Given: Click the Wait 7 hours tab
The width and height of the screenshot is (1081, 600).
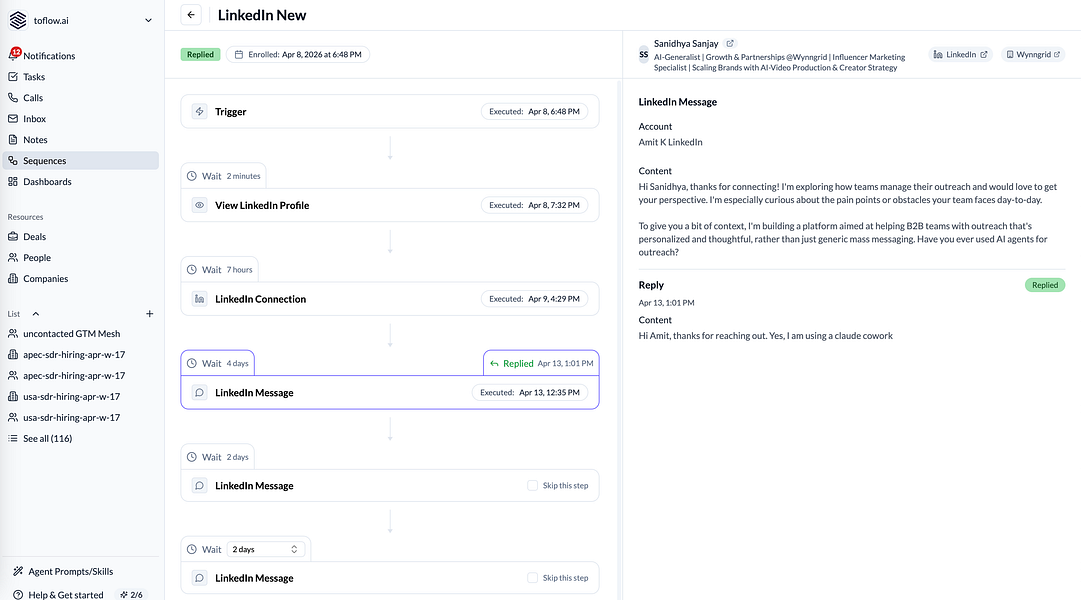Looking at the screenshot, I should coord(219,270).
